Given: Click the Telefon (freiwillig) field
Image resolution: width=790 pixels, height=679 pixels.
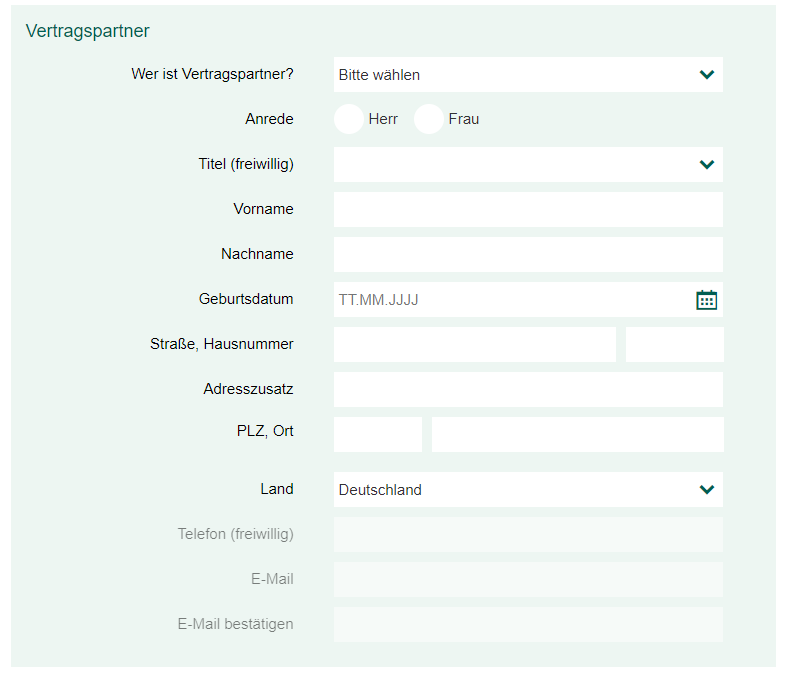Looking at the screenshot, I should (x=528, y=534).
